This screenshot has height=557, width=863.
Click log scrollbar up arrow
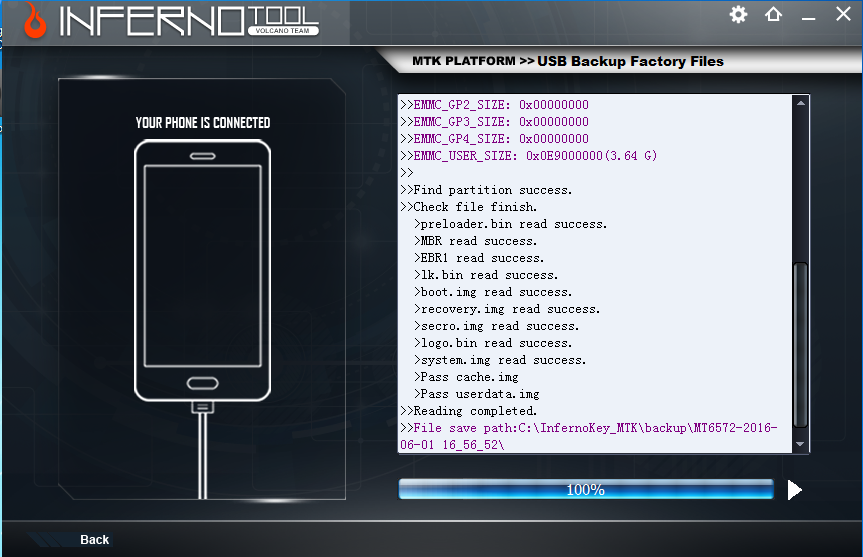[x=801, y=103]
